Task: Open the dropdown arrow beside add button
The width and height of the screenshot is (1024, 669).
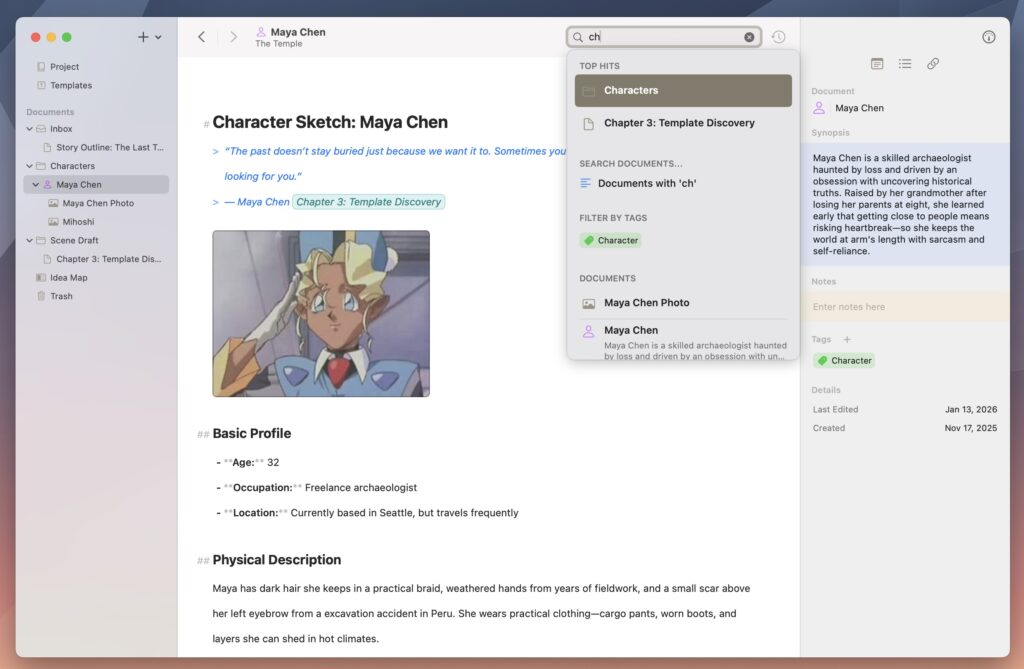Action: click(x=158, y=37)
